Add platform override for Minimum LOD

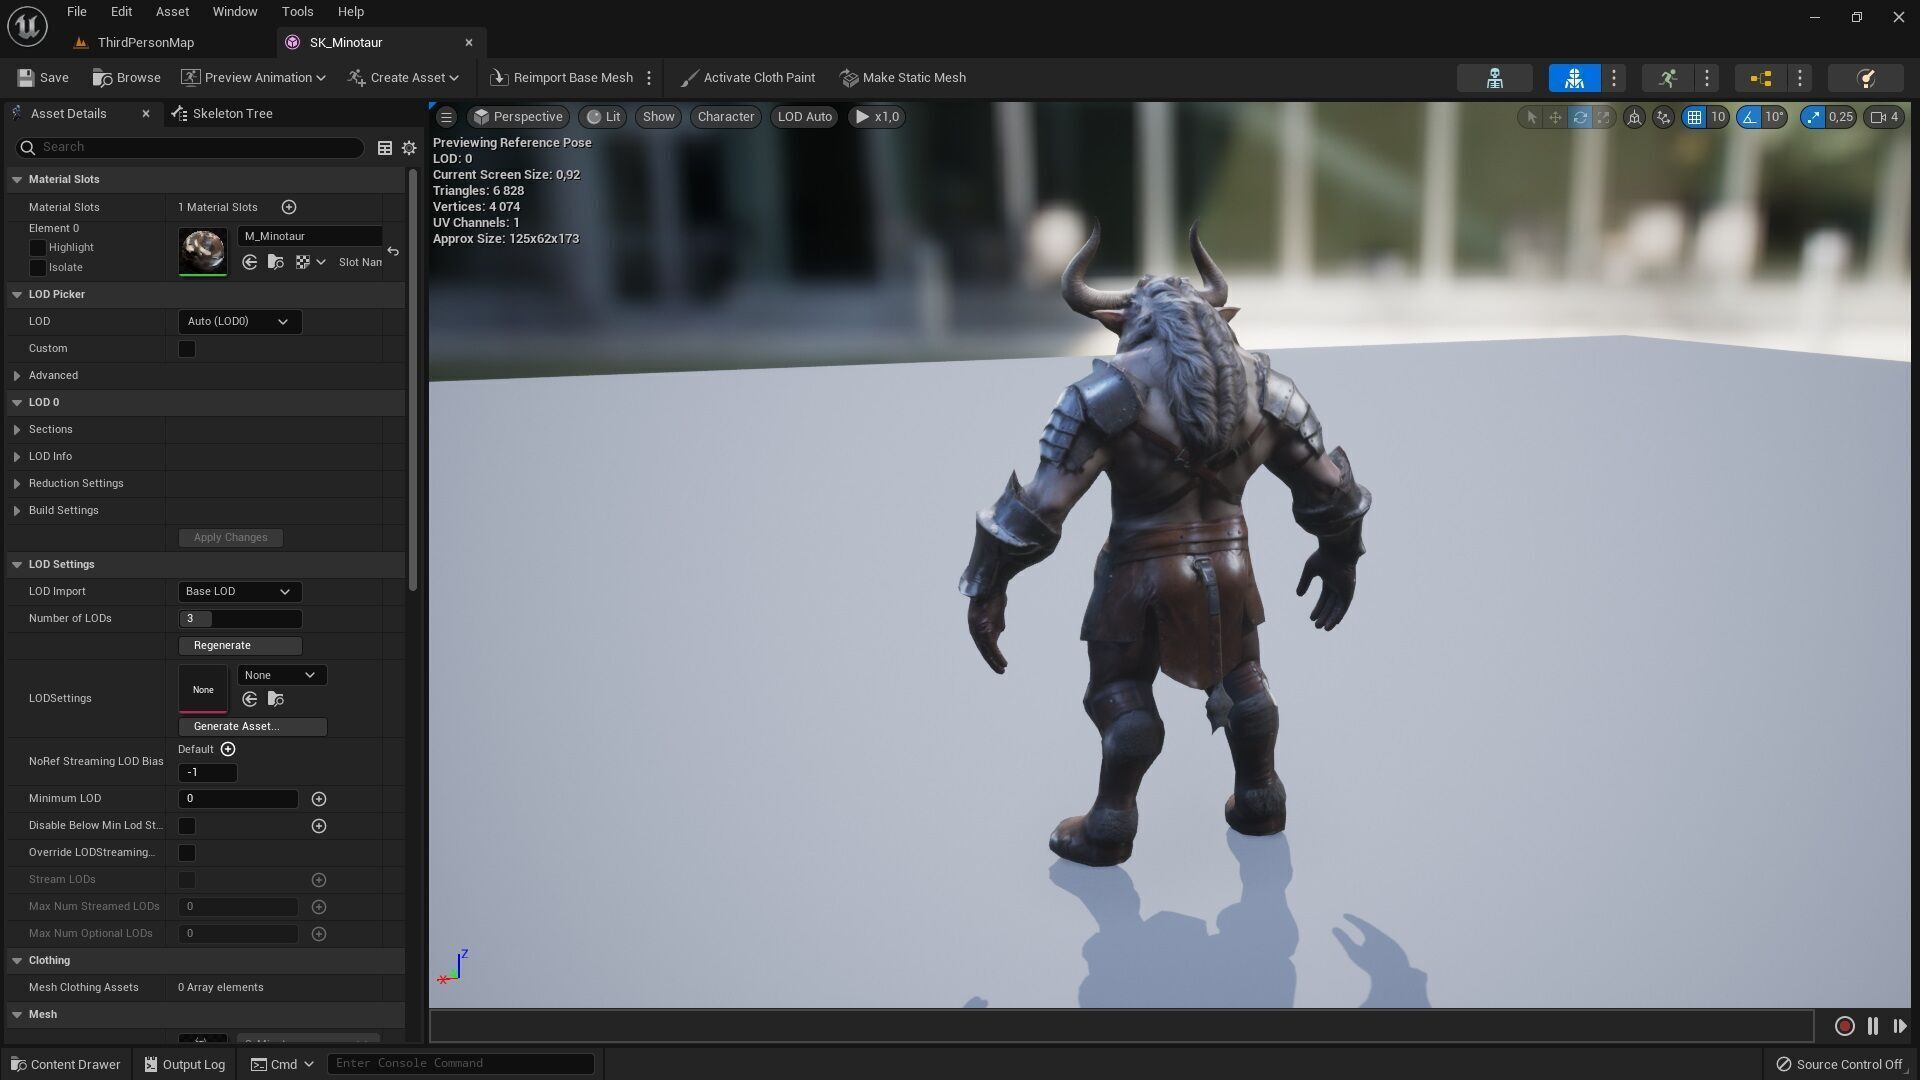pyautogui.click(x=319, y=799)
